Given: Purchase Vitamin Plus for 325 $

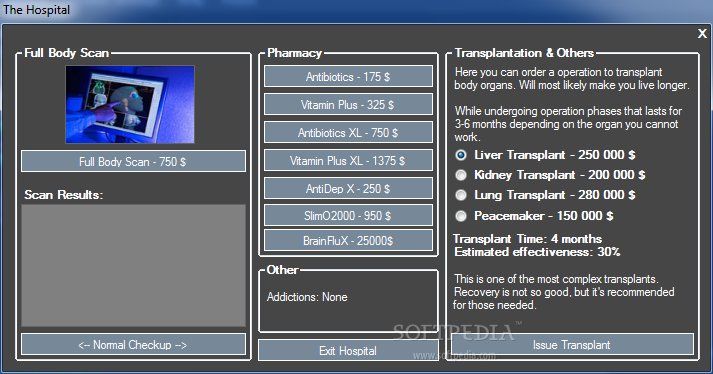Looking at the screenshot, I should (x=348, y=105).
